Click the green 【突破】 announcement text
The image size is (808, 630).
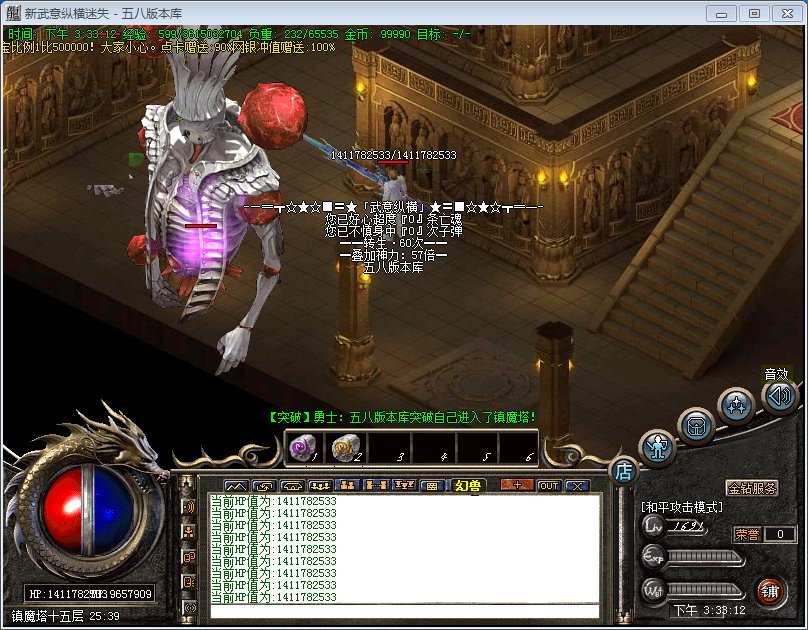click(x=402, y=417)
